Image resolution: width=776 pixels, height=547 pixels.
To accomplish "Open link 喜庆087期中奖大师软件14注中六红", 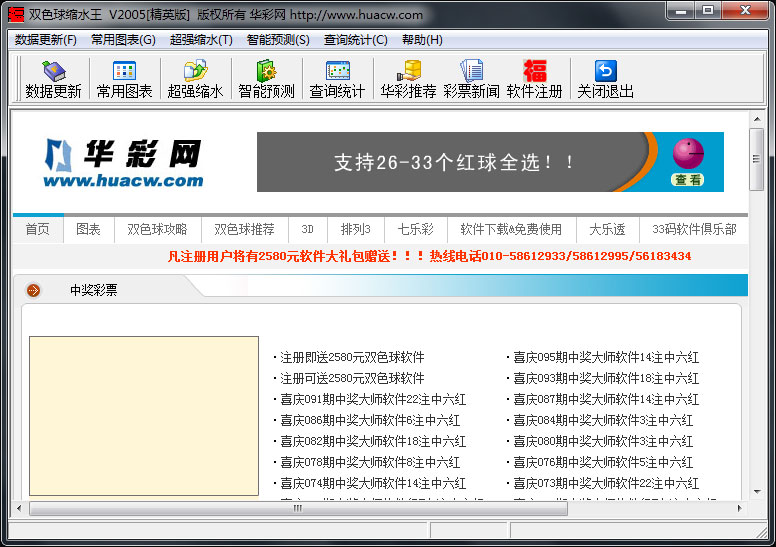I will (606, 399).
